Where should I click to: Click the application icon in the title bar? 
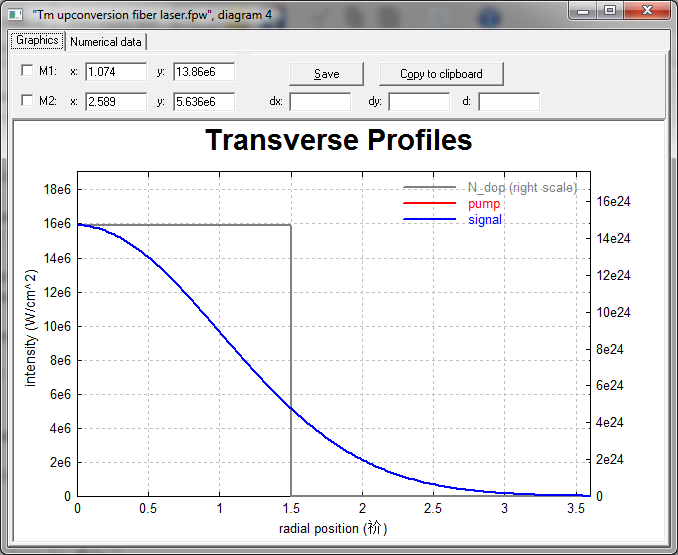click(15, 15)
